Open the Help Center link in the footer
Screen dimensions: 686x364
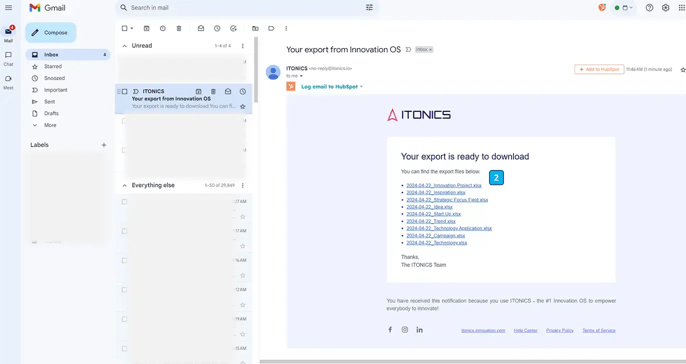tap(525, 330)
